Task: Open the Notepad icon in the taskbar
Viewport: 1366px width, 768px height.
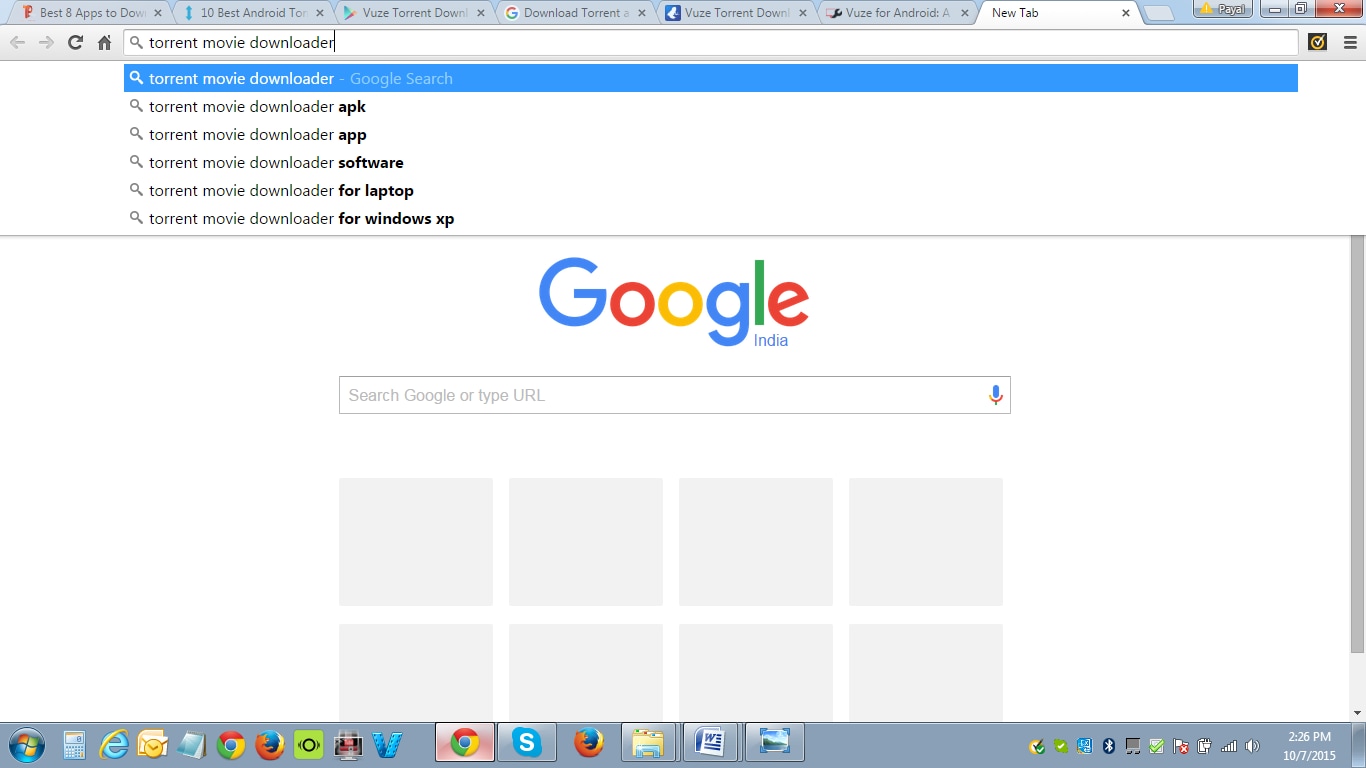Action: 191,745
